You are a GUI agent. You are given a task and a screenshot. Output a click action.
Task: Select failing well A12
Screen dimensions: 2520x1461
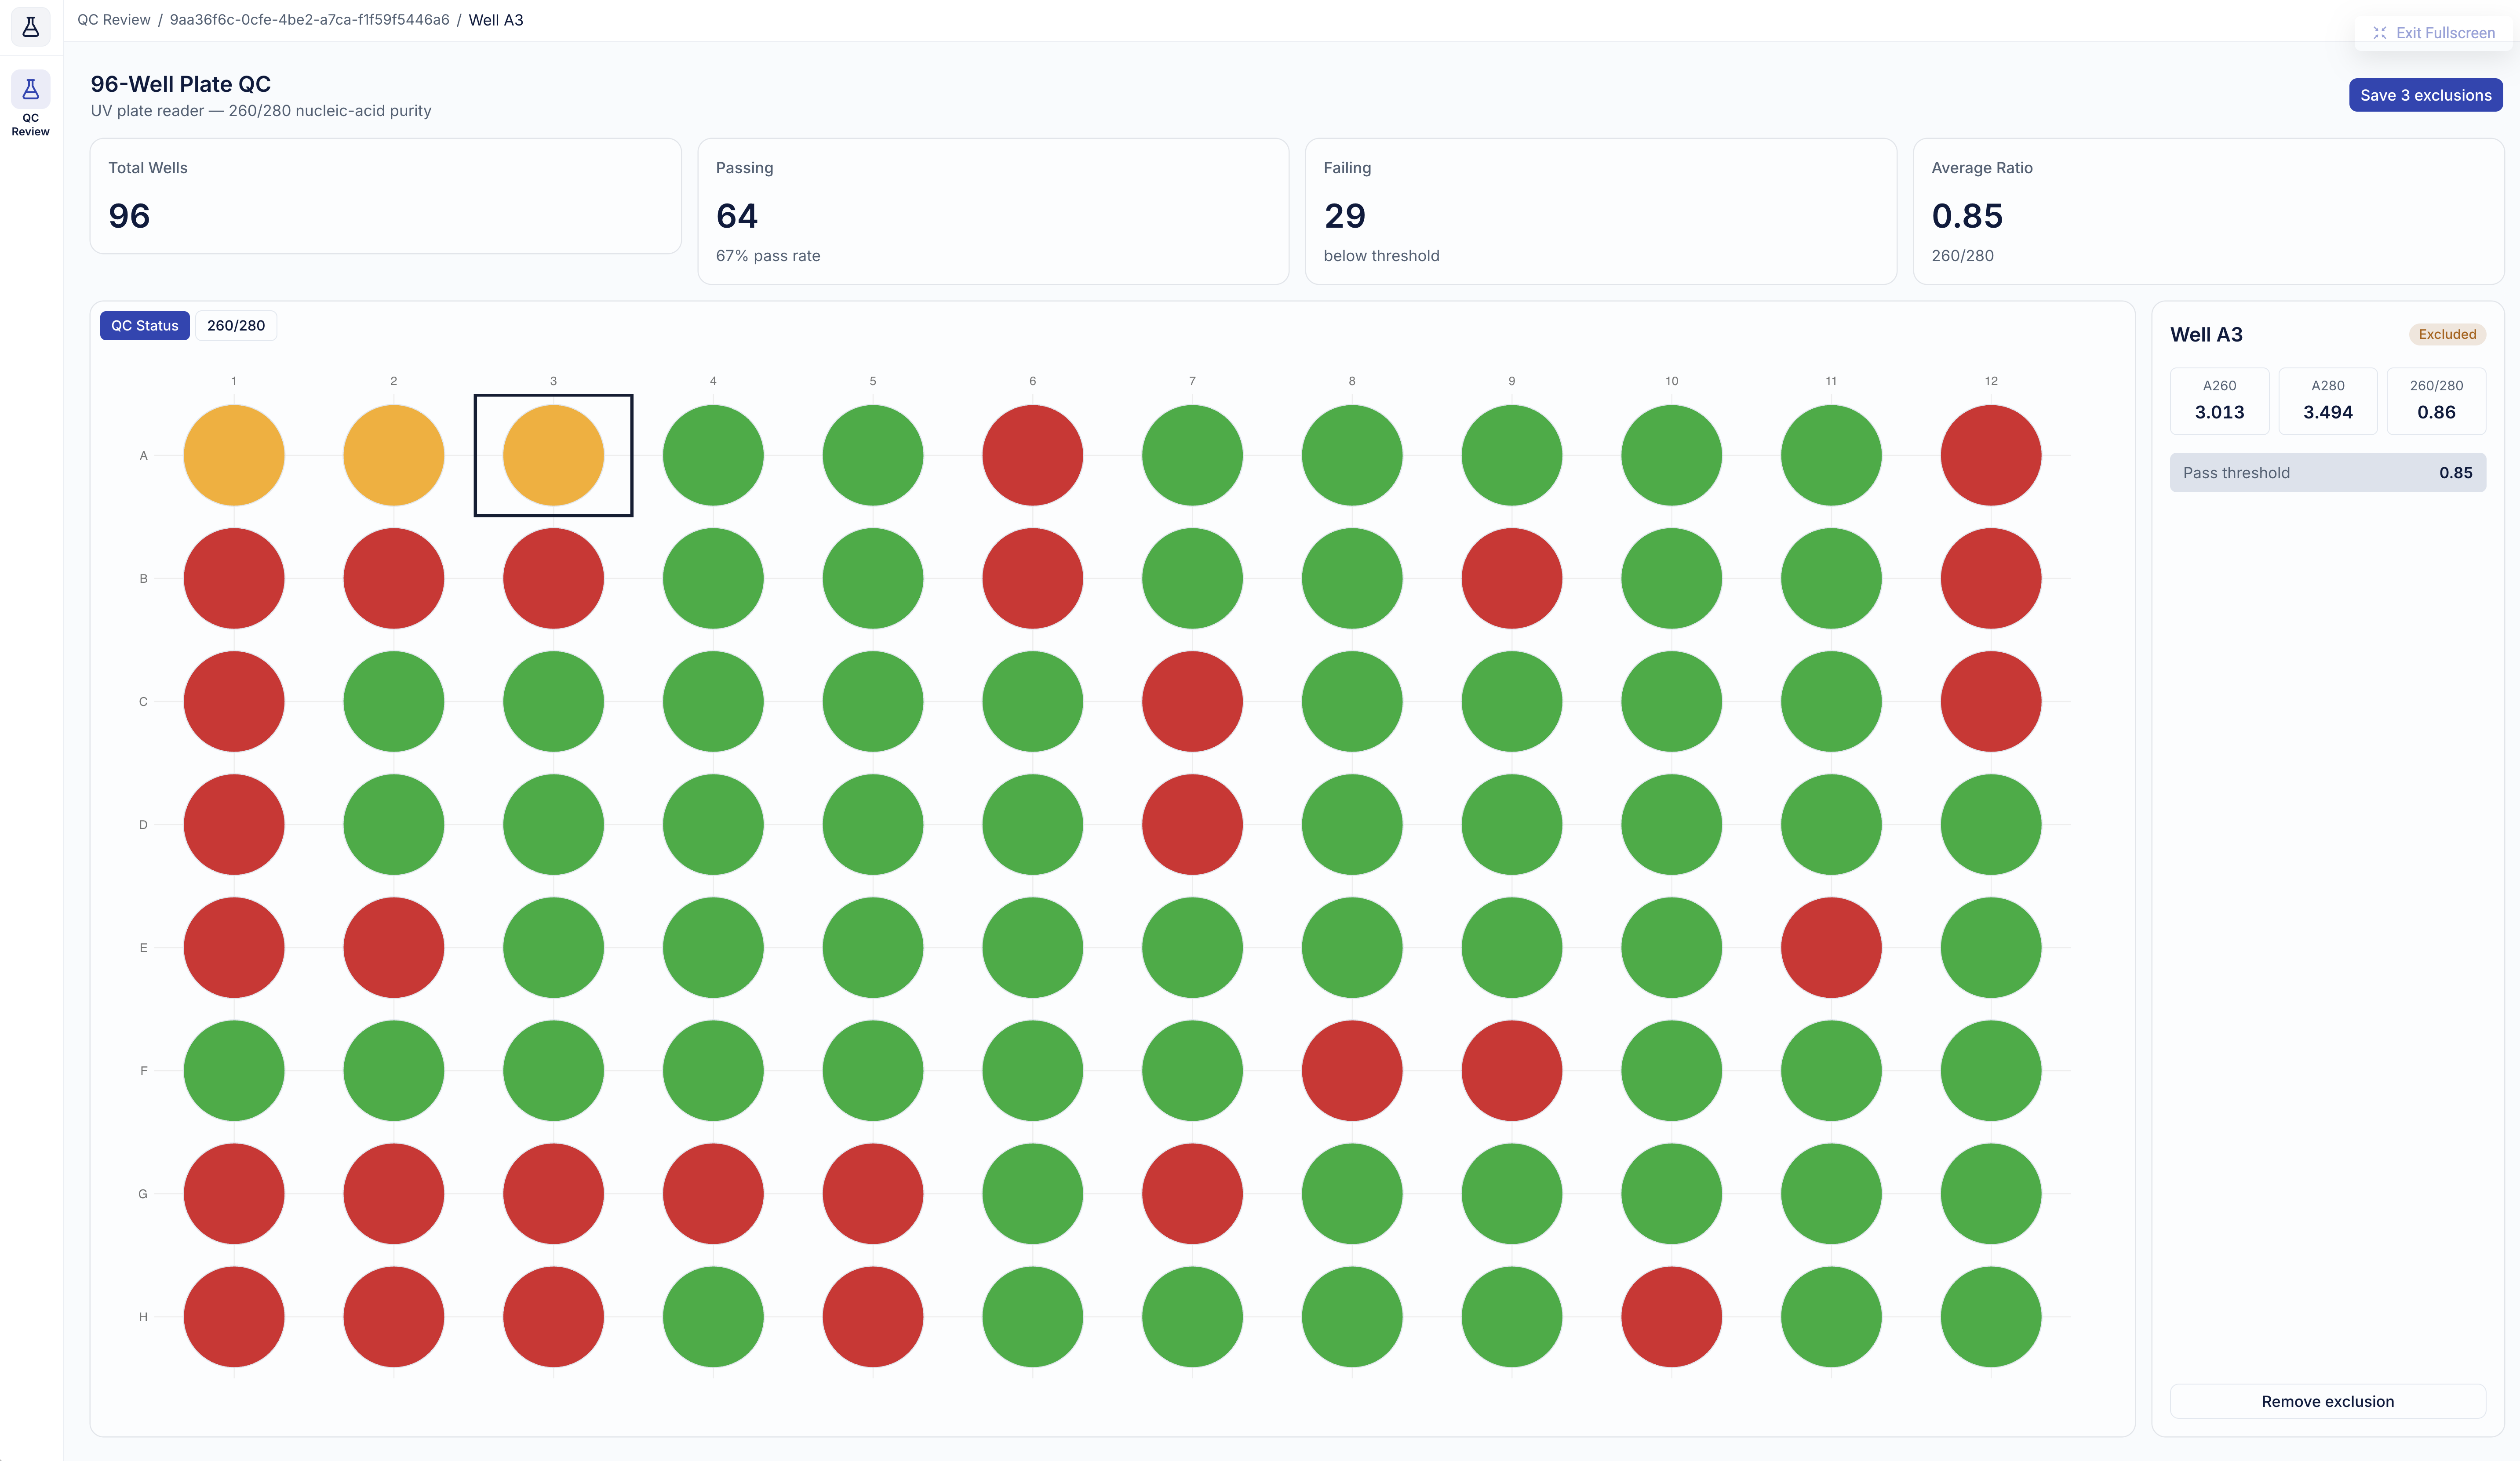click(1991, 455)
